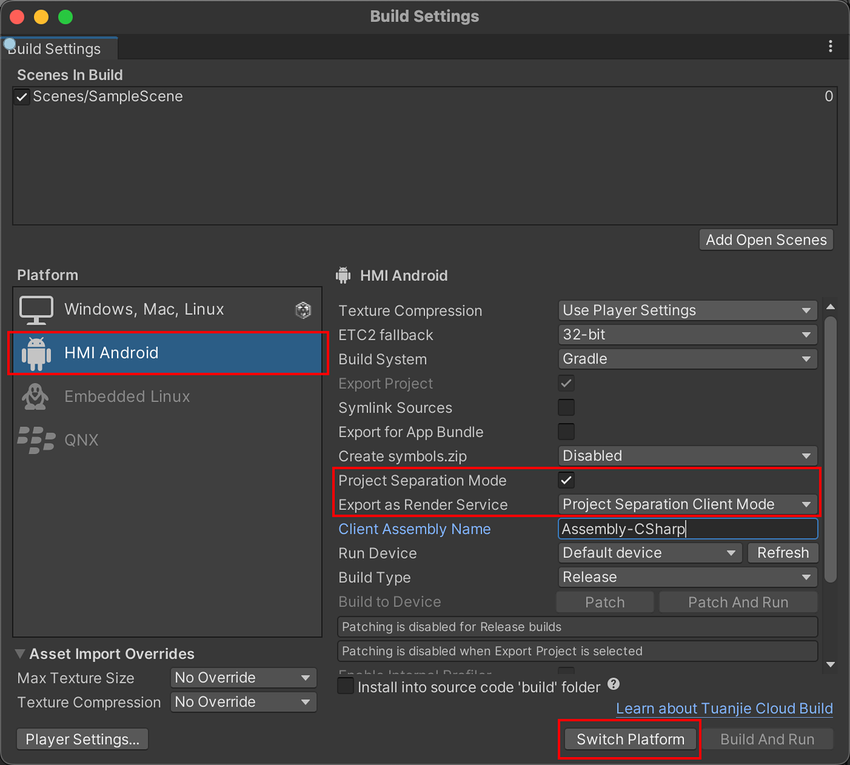Open the Learn about Tuanjie Cloud Build link

[724, 709]
